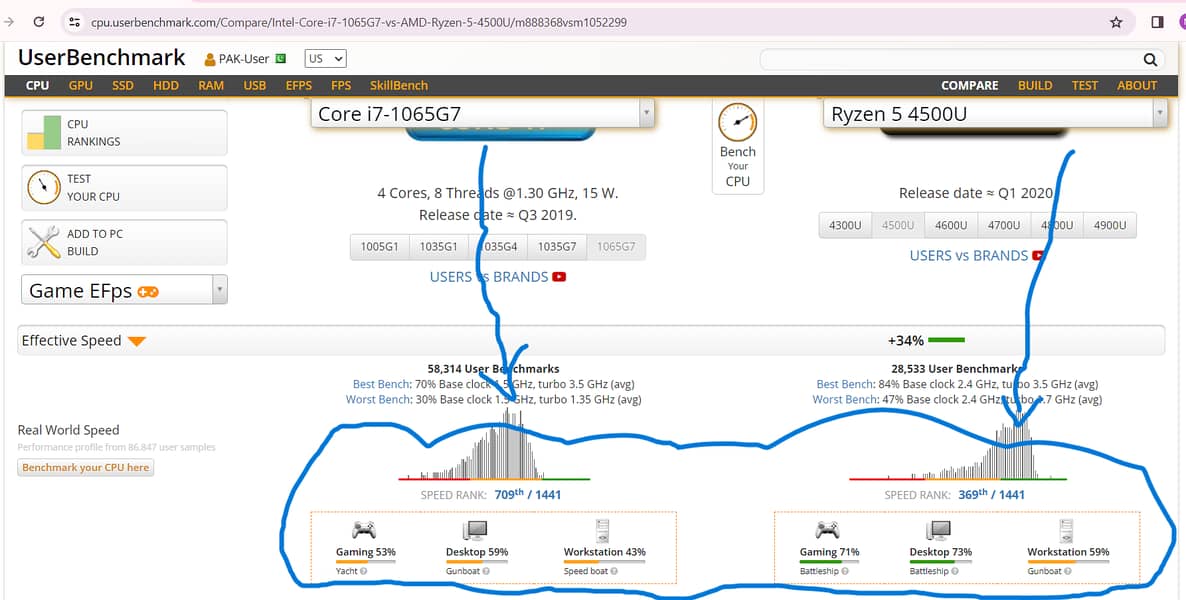Collapse the Effective Speed section arrow
This screenshot has width=1186, height=600.
137,342
